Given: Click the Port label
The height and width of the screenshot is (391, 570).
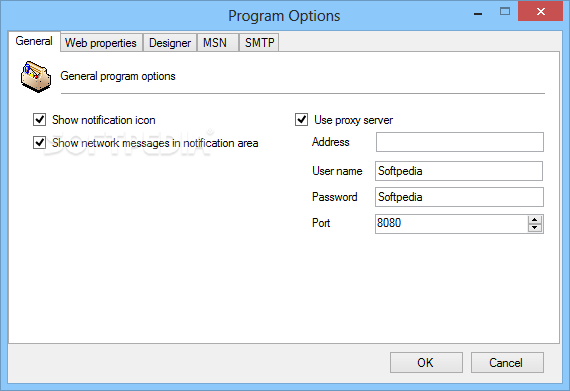Looking at the screenshot, I should [x=321, y=223].
